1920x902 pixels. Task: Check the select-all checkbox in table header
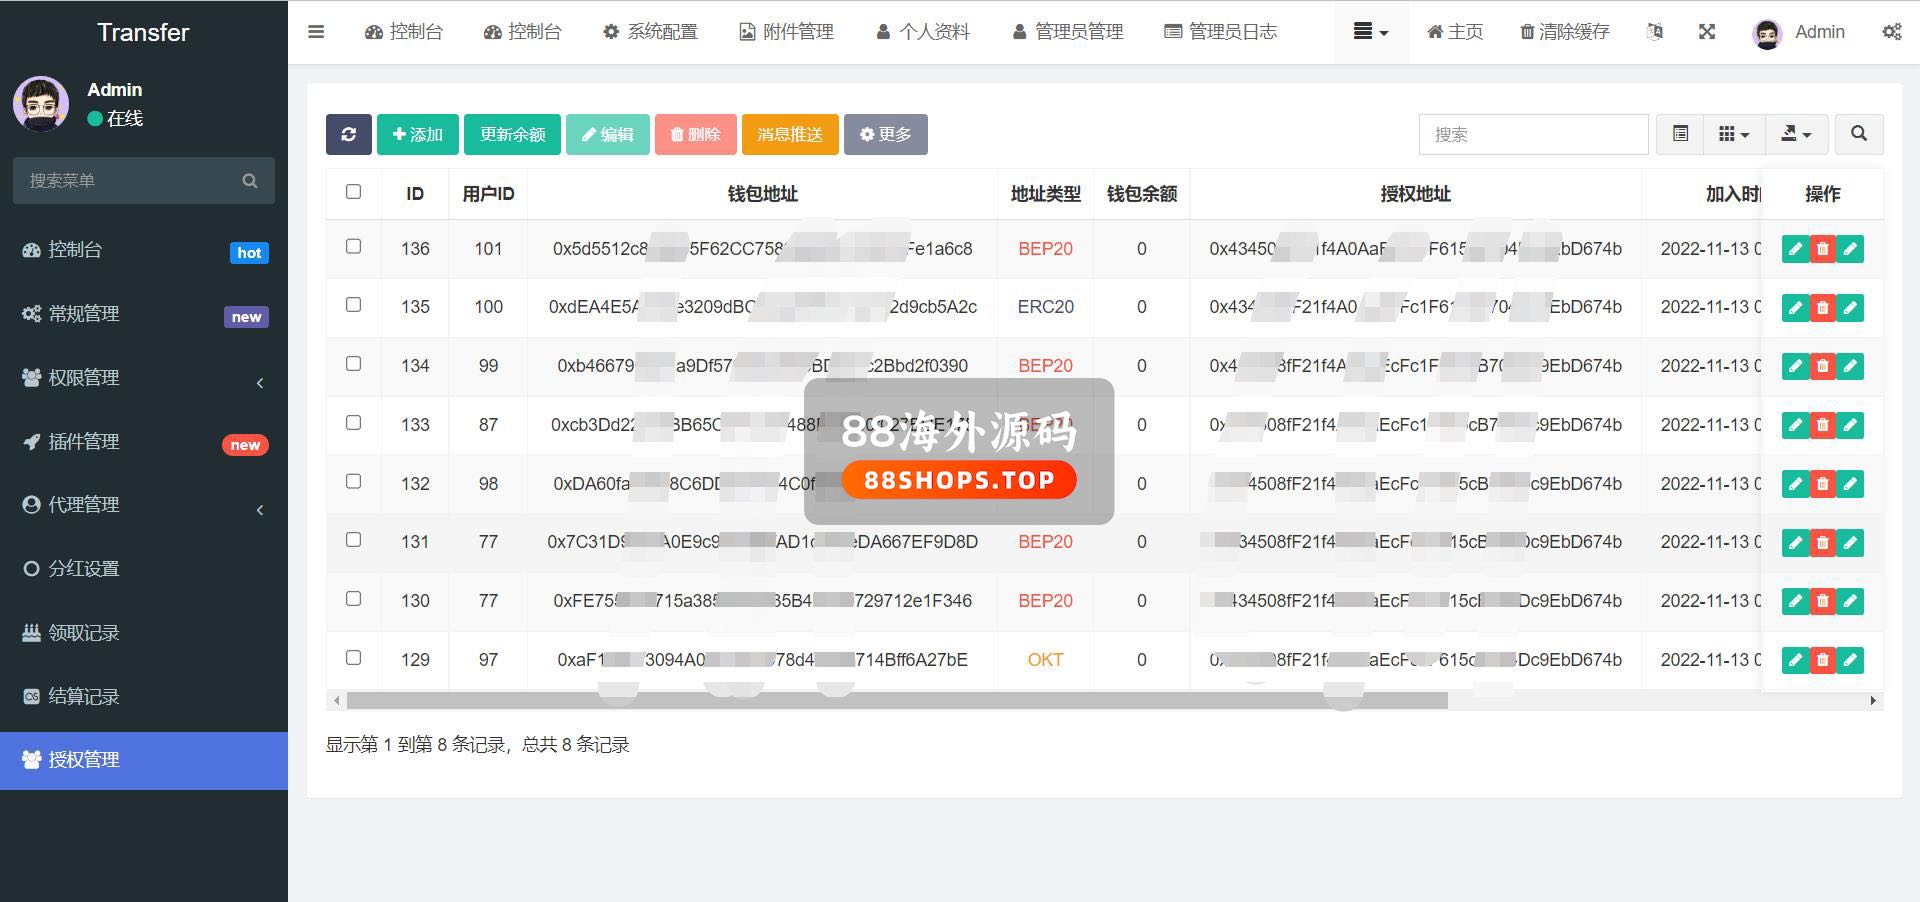(x=353, y=192)
